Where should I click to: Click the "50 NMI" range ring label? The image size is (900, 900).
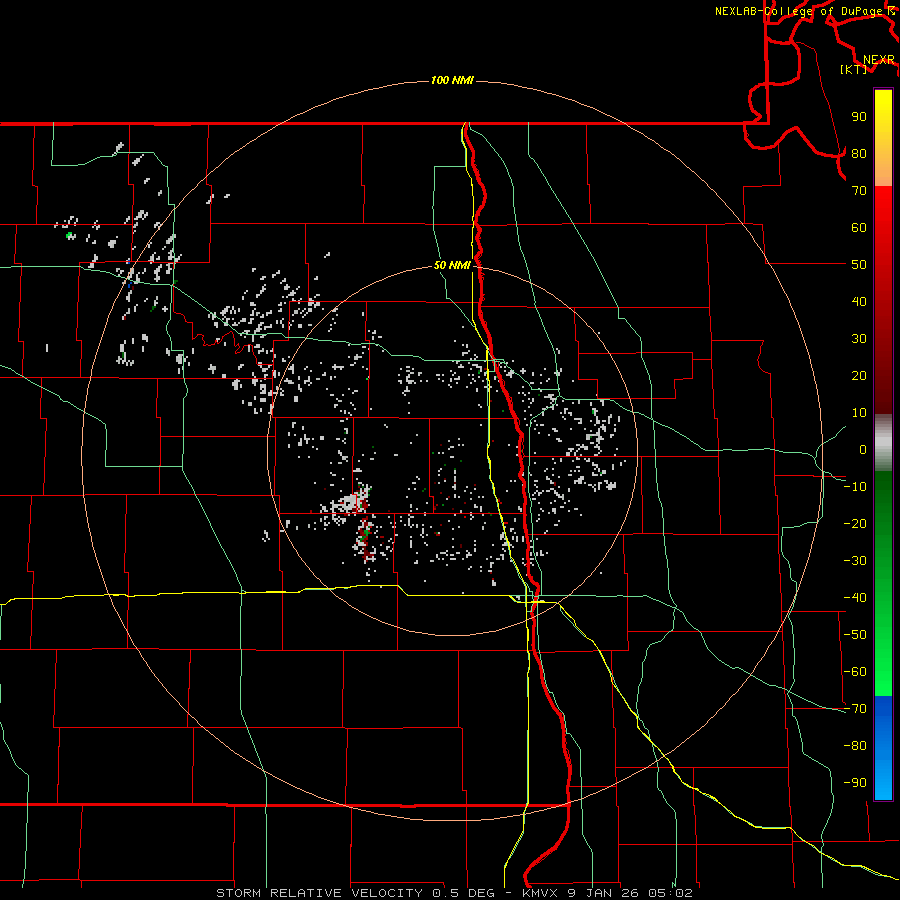(452, 265)
